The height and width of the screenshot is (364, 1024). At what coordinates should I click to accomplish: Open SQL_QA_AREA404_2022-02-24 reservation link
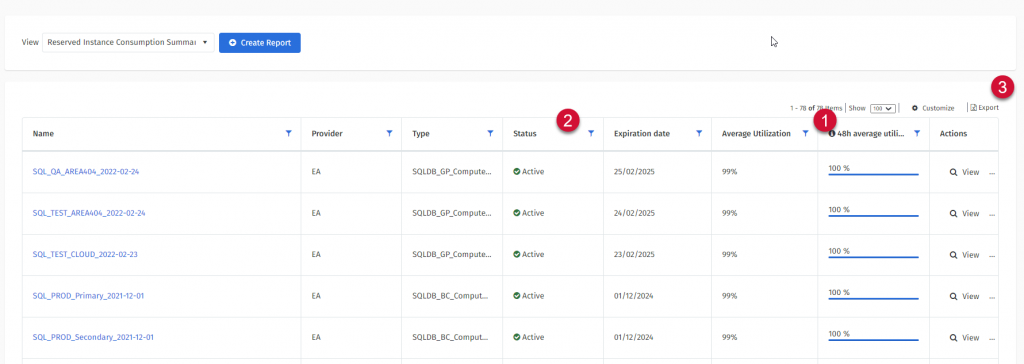86,172
